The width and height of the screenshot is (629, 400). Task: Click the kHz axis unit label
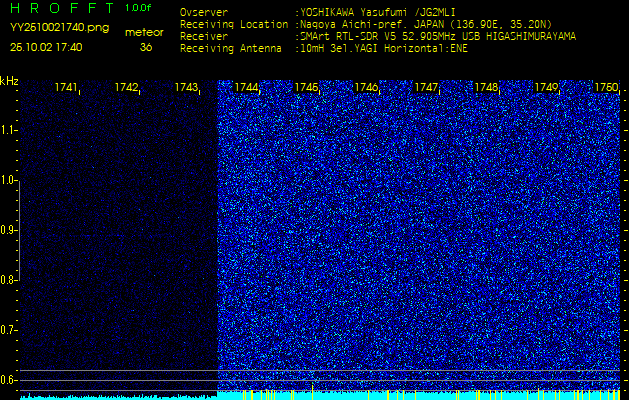coord(9,81)
